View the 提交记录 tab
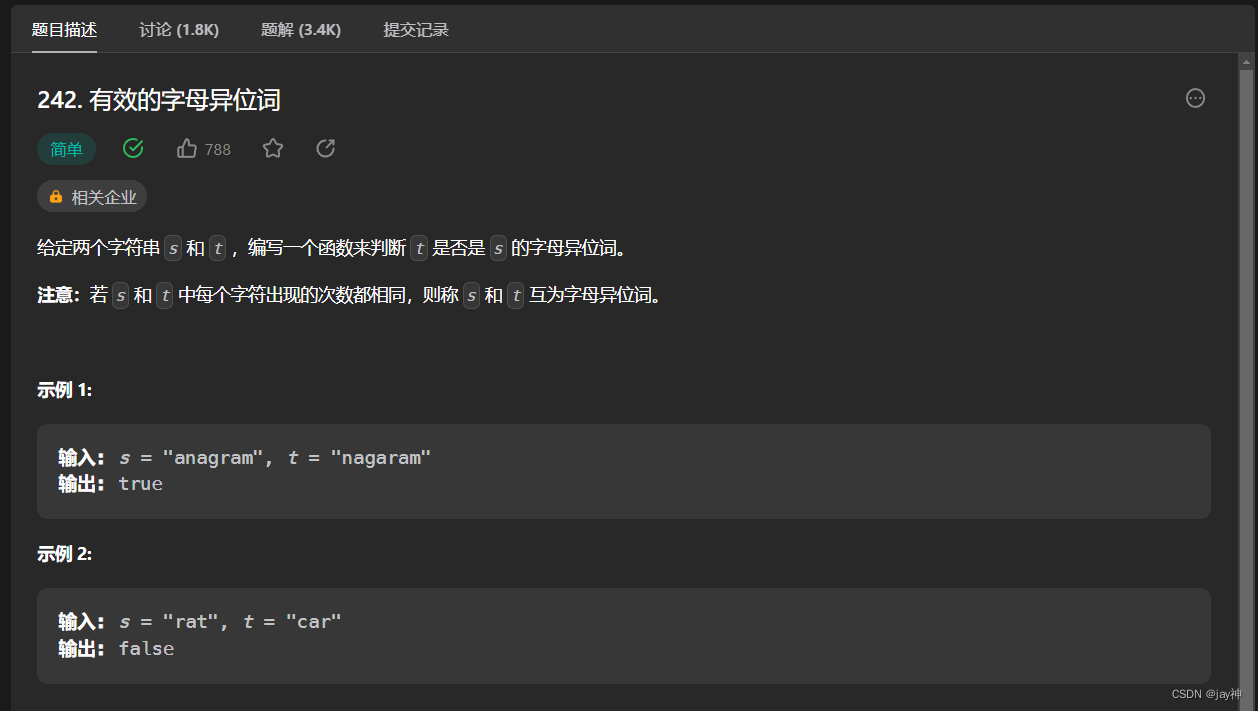 (416, 30)
